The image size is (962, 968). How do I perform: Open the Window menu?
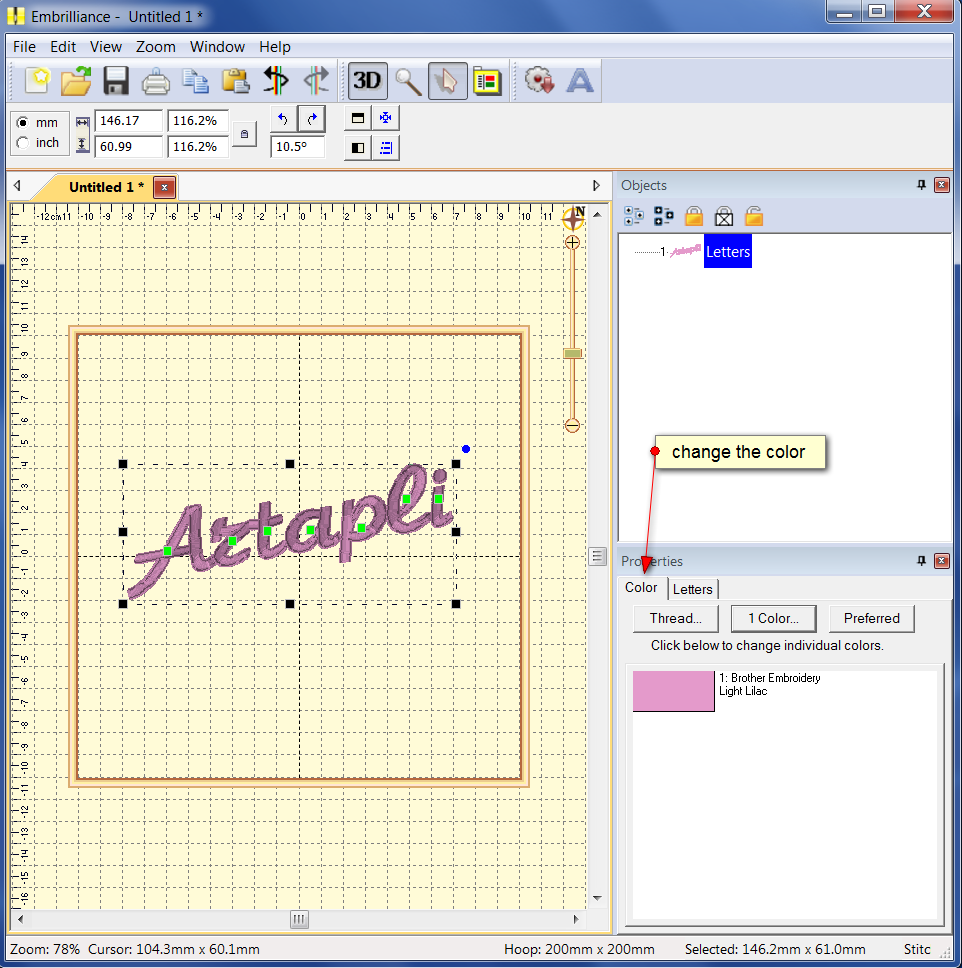coord(217,47)
